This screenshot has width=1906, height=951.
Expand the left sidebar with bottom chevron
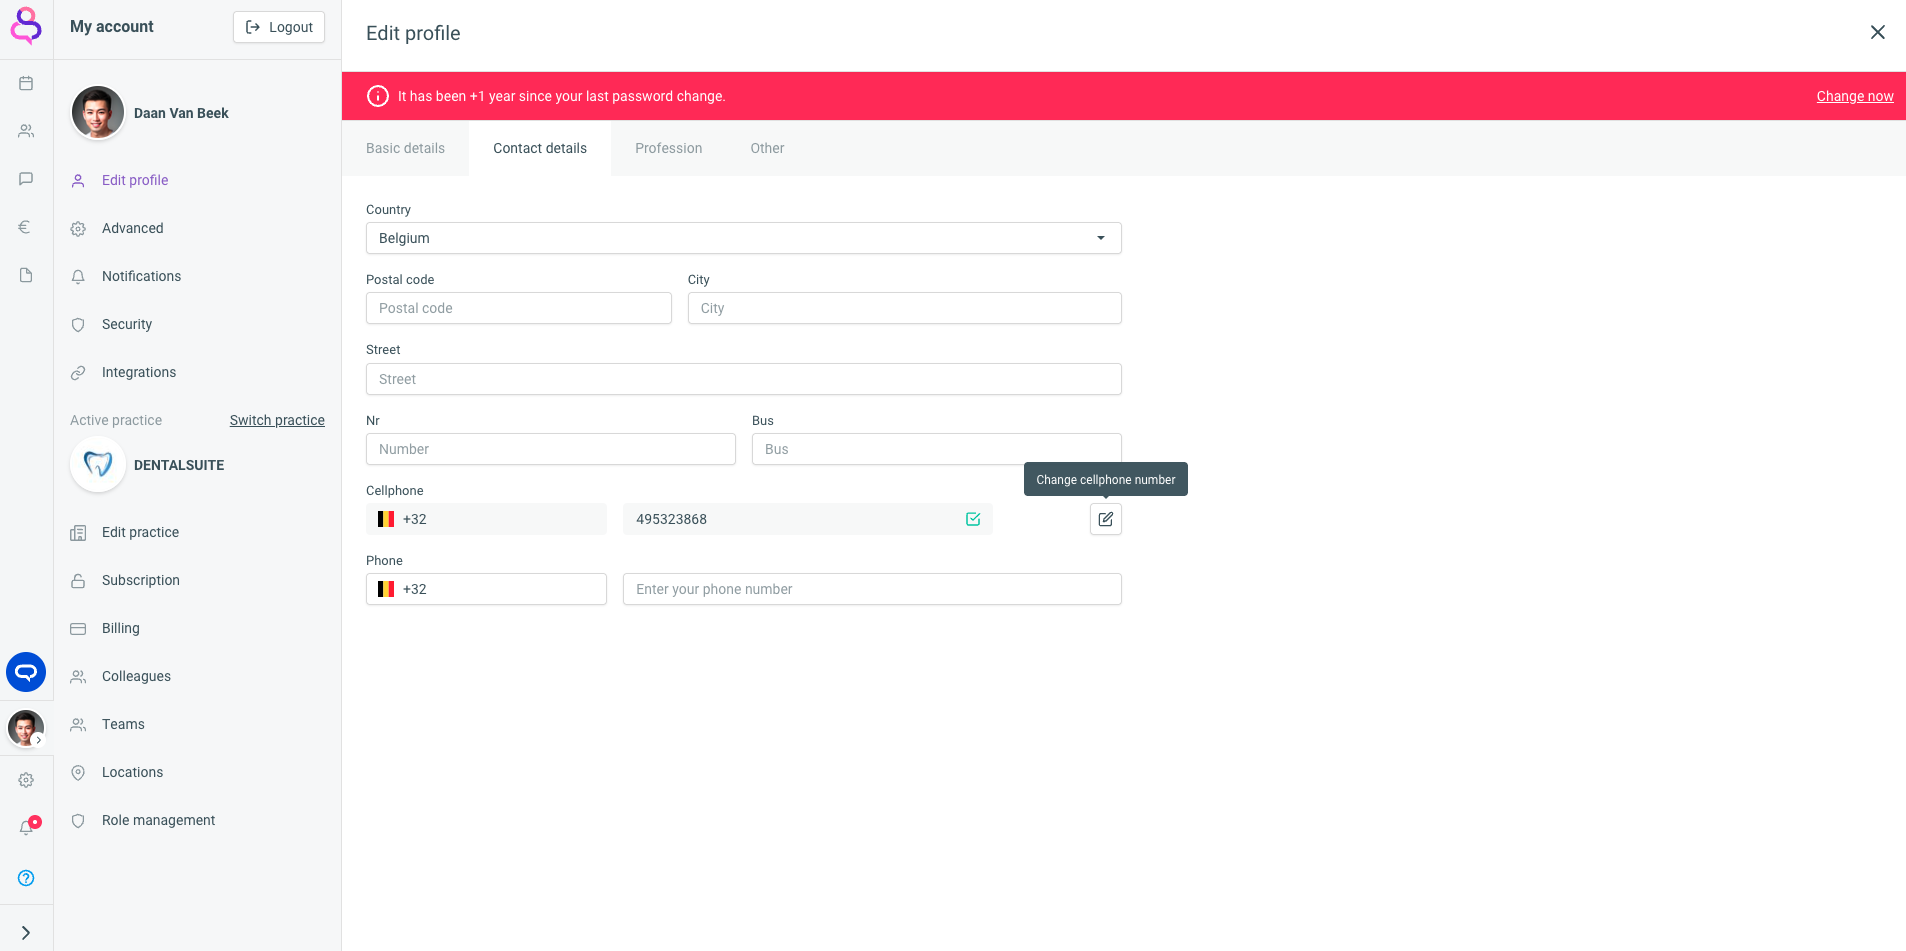click(26, 932)
